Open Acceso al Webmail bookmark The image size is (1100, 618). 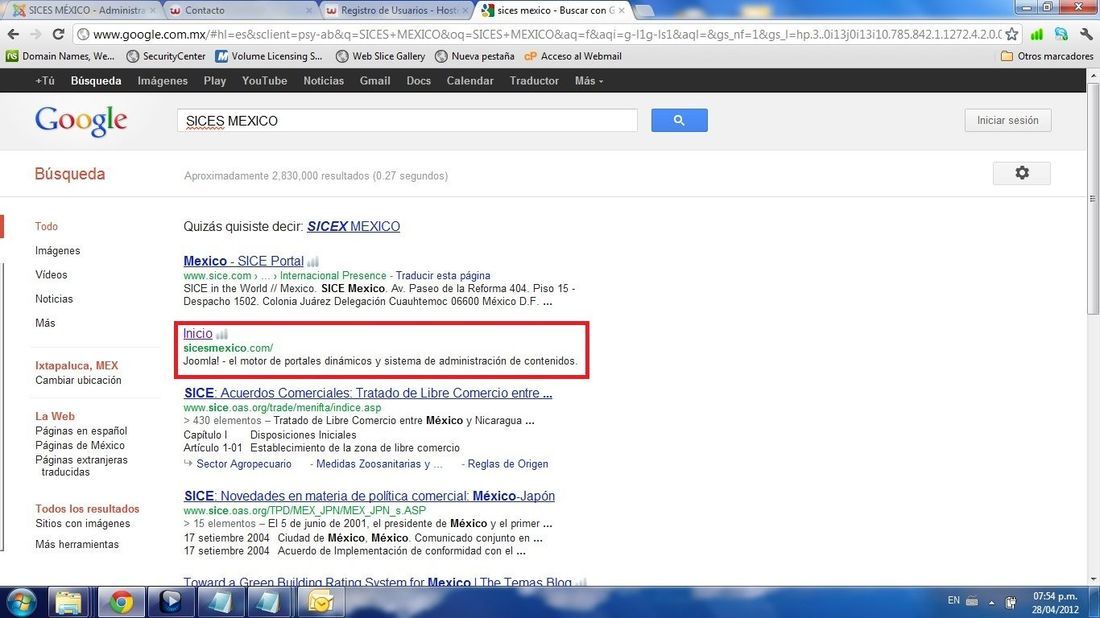click(573, 56)
